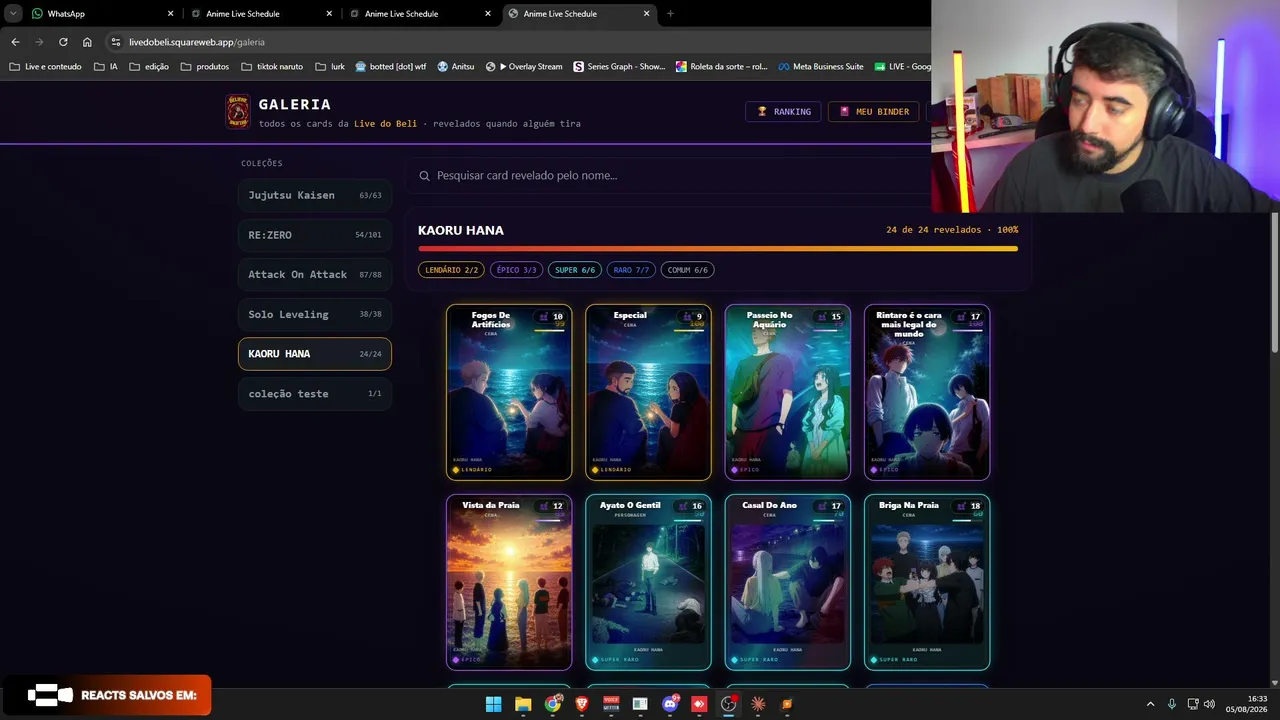Open the Series Graph bookmark
The height and width of the screenshot is (720, 1280).
619,67
